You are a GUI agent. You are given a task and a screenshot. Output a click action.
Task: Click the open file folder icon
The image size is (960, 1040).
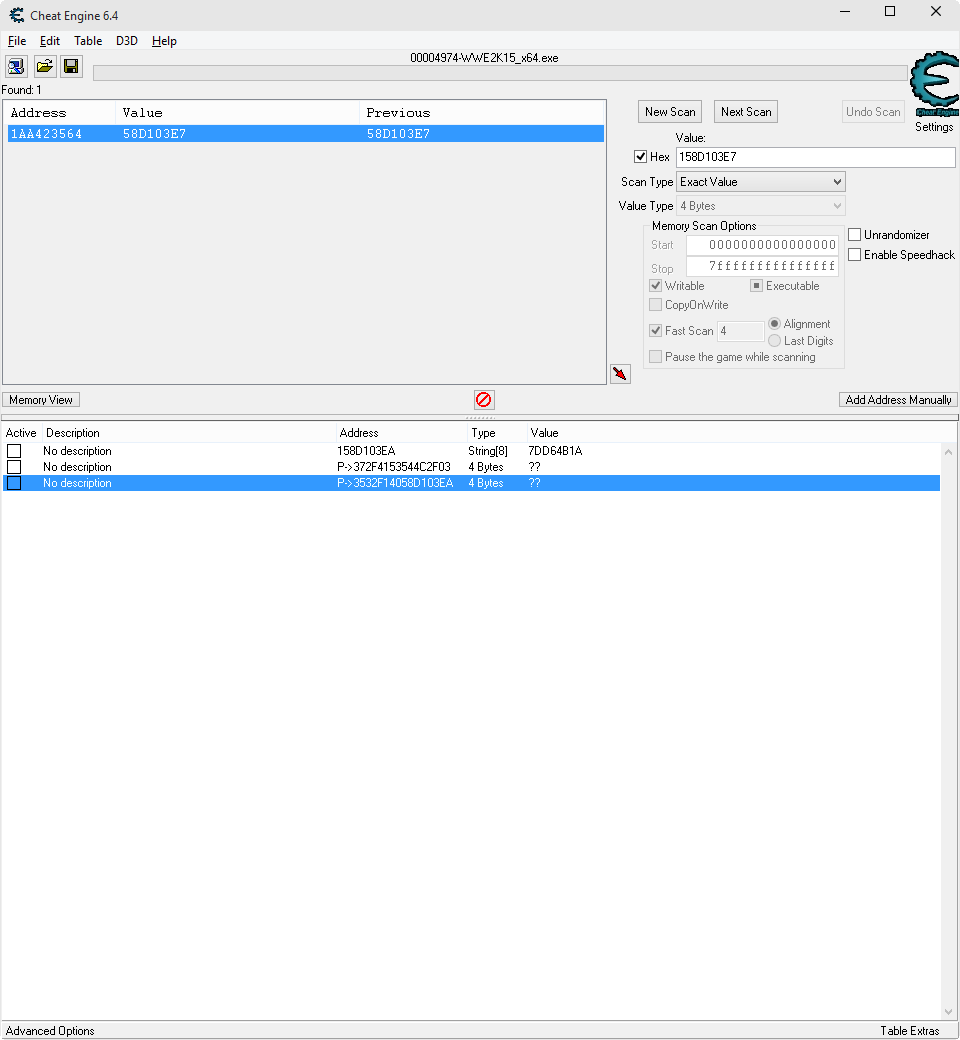[45, 67]
